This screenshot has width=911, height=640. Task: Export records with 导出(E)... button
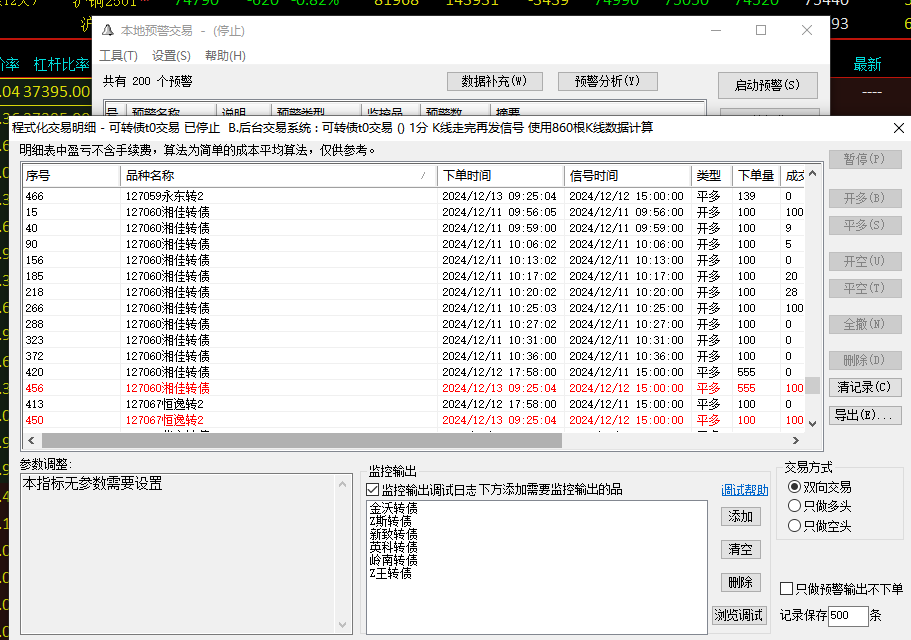pos(865,415)
